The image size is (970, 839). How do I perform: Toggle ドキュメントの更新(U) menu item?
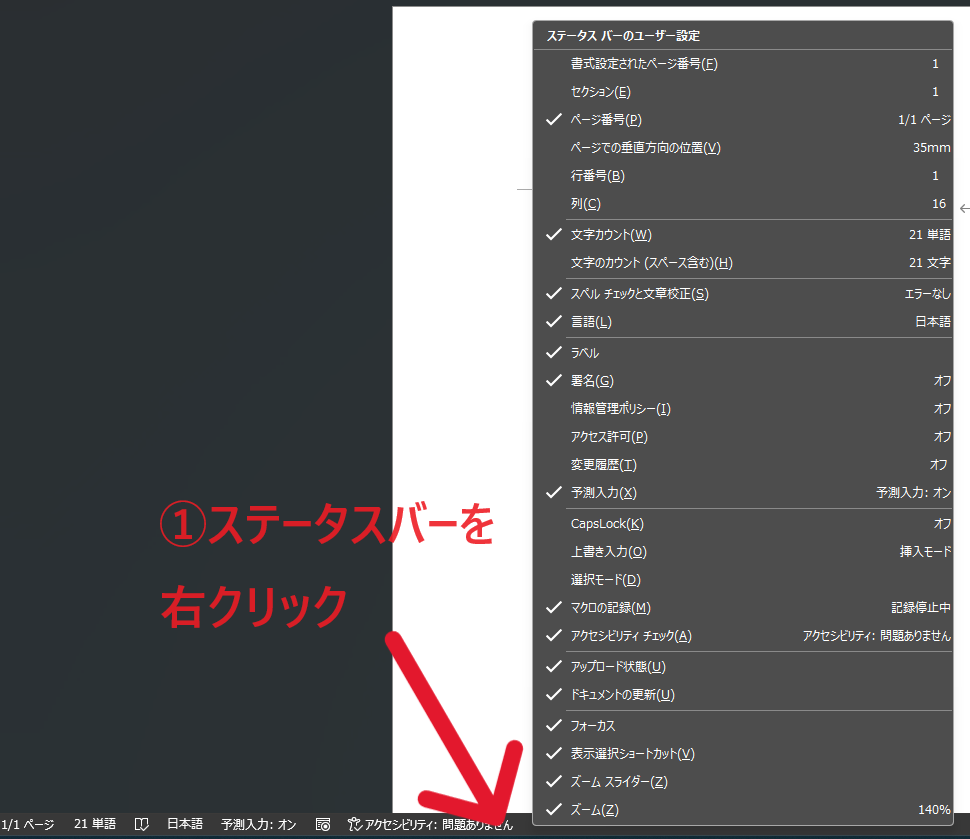742,694
